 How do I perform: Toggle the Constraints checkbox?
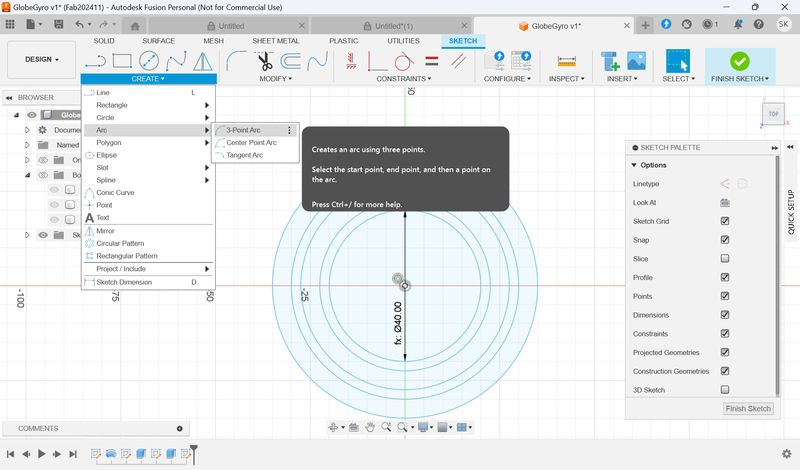coord(724,333)
